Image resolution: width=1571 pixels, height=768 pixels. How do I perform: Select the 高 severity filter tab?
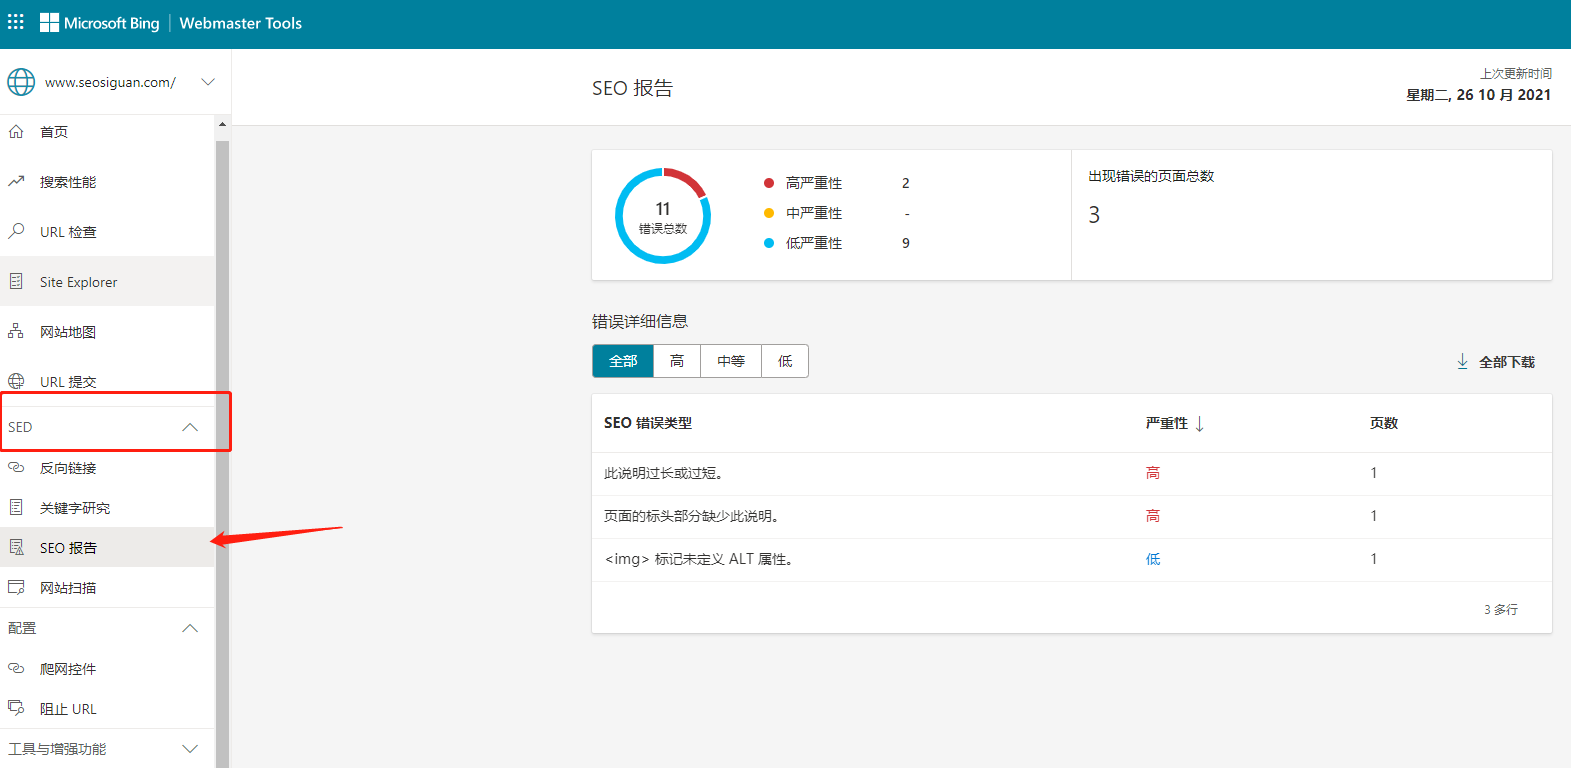tap(677, 361)
